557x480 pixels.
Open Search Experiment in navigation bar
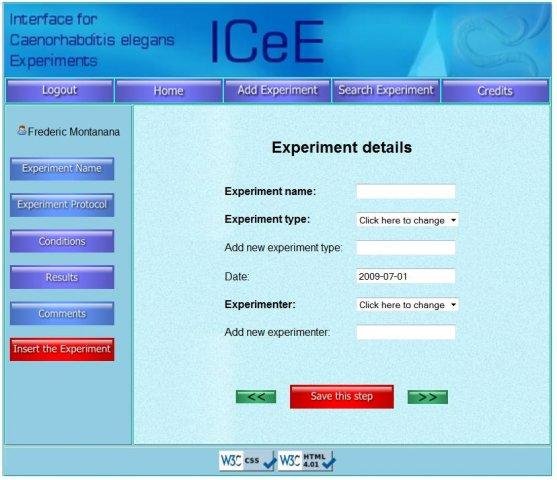click(x=386, y=91)
